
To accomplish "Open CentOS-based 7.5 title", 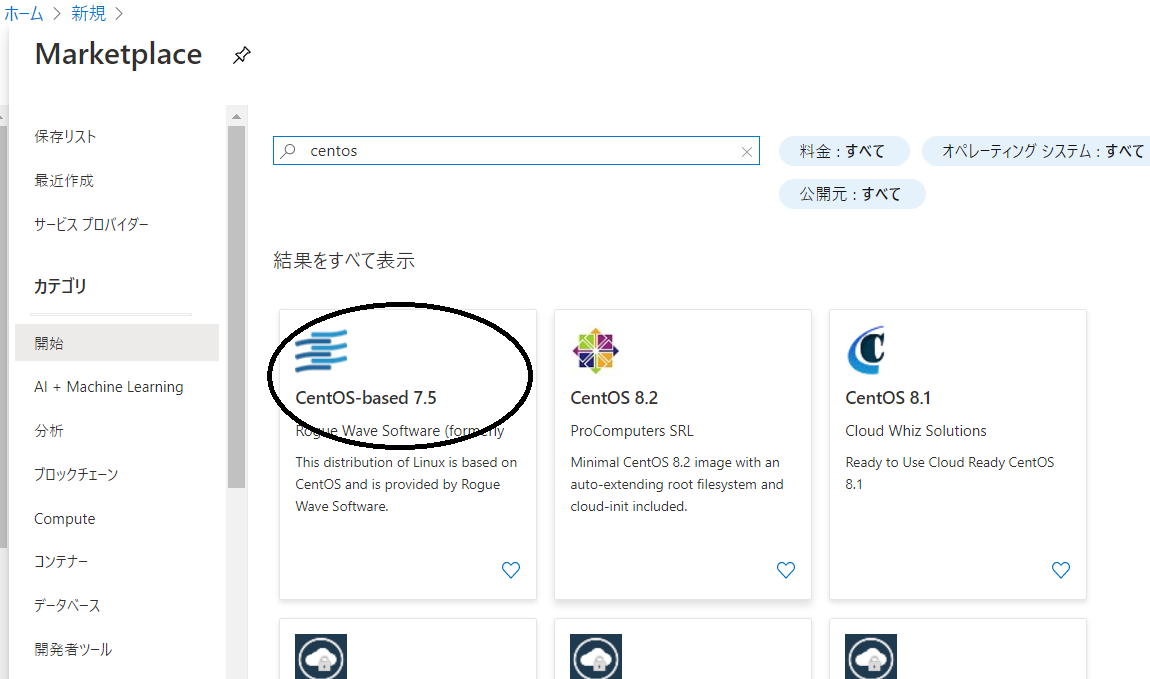I will click(x=365, y=398).
